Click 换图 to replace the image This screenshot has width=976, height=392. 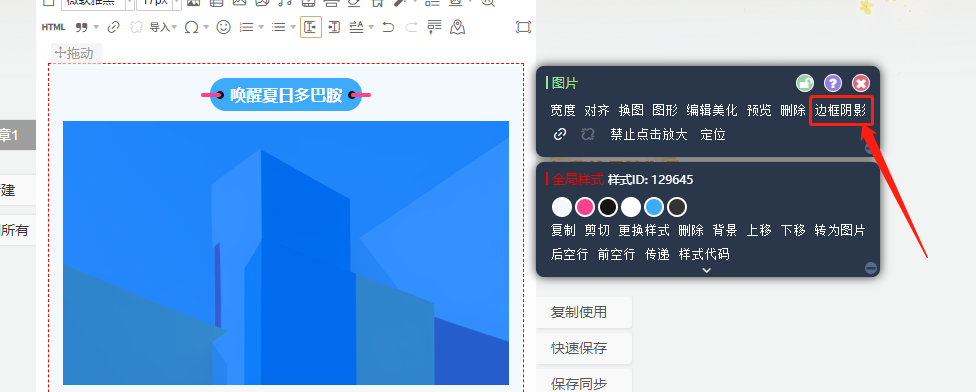631,111
